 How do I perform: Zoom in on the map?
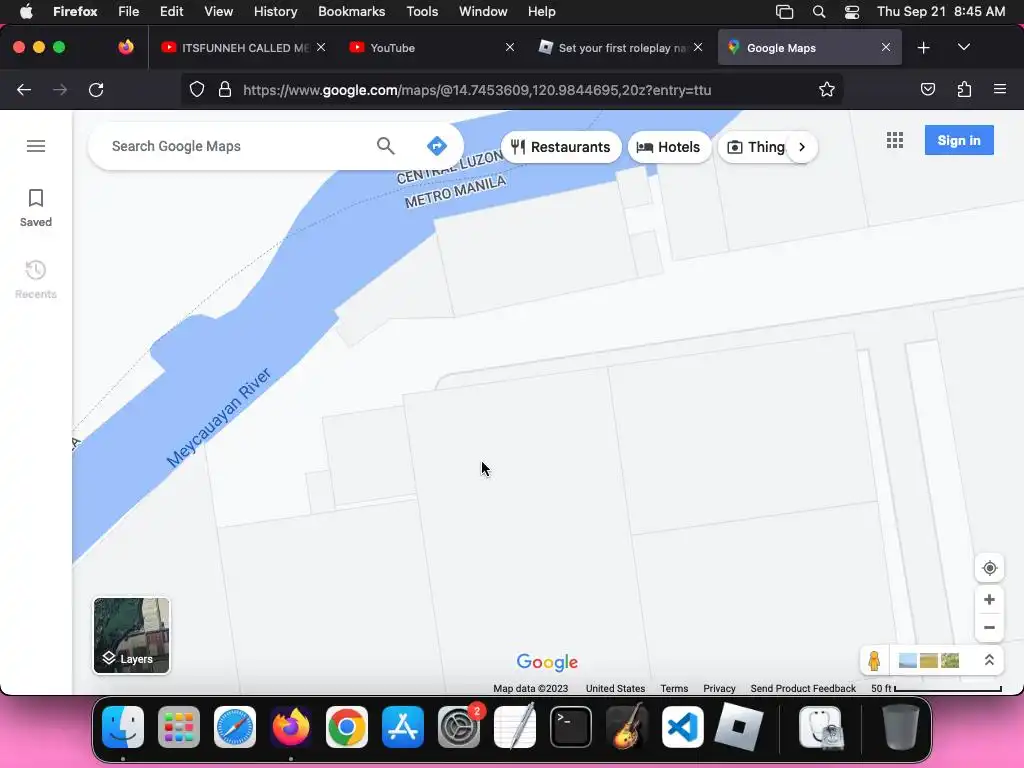989,600
